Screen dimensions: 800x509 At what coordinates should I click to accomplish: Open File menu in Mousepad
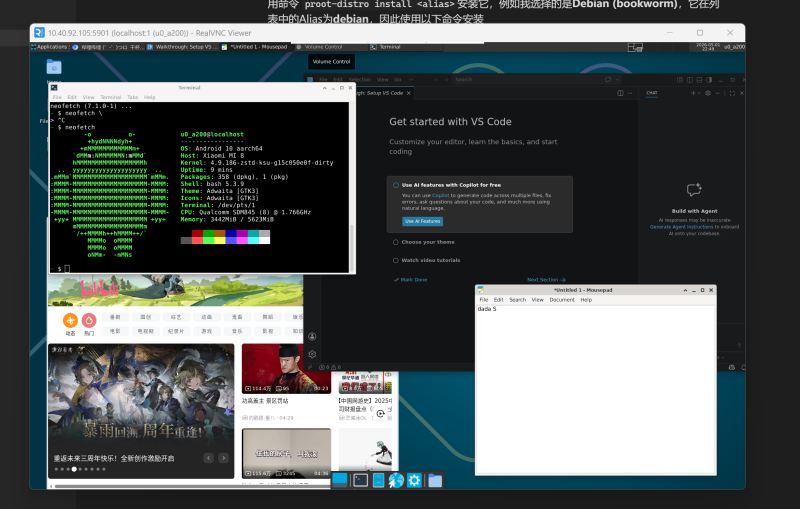point(484,300)
